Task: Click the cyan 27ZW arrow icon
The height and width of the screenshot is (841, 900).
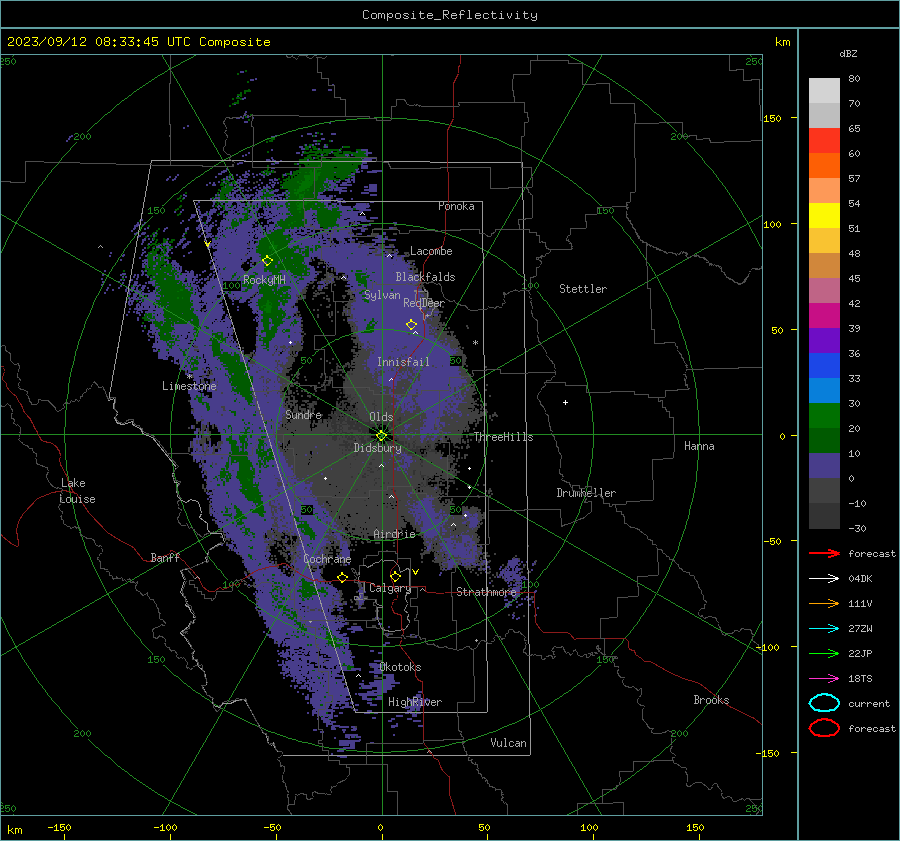Action: pyautogui.click(x=824, y=629)
